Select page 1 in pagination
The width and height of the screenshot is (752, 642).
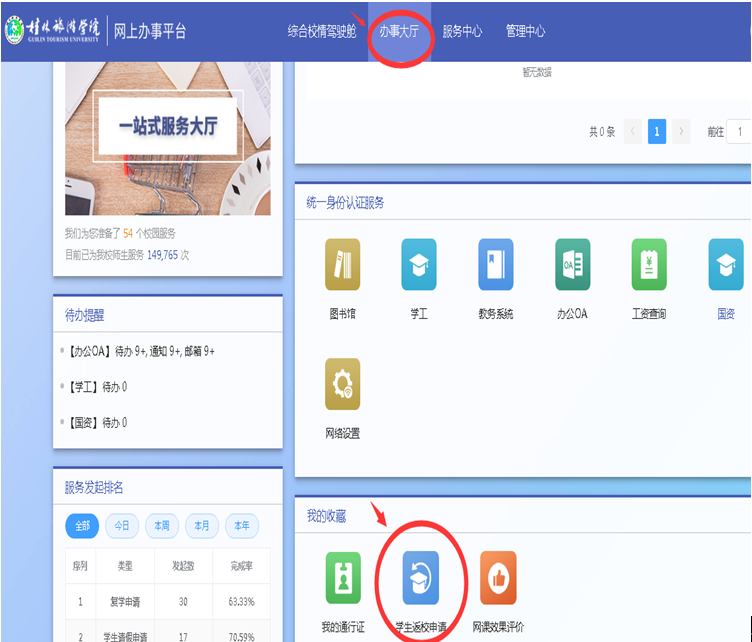pos(657,131)
